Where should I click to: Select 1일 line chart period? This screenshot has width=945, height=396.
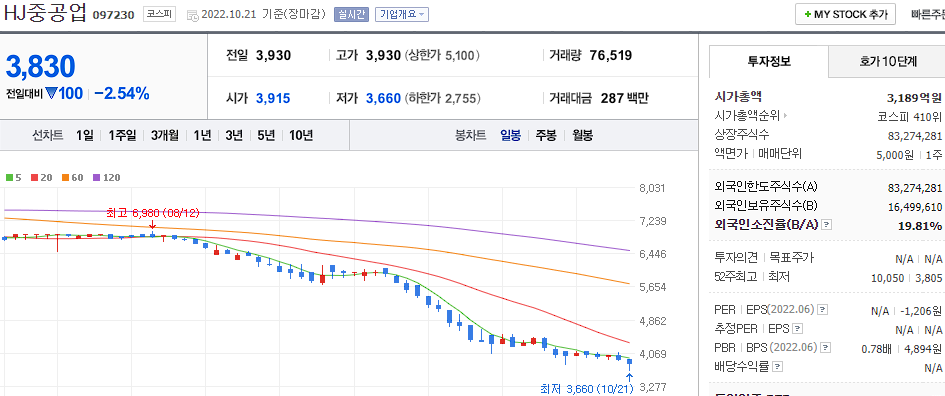pyautogui.click(x=85, y=136)
